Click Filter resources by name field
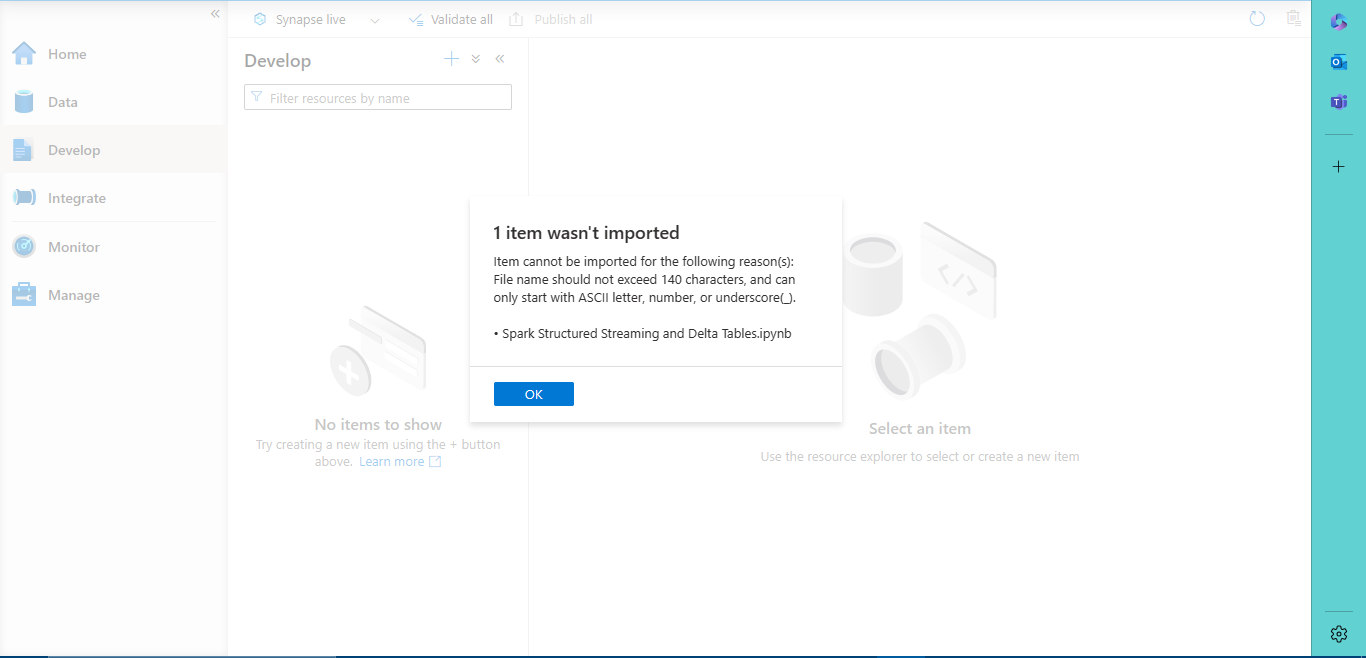 (x=378, y=97)
